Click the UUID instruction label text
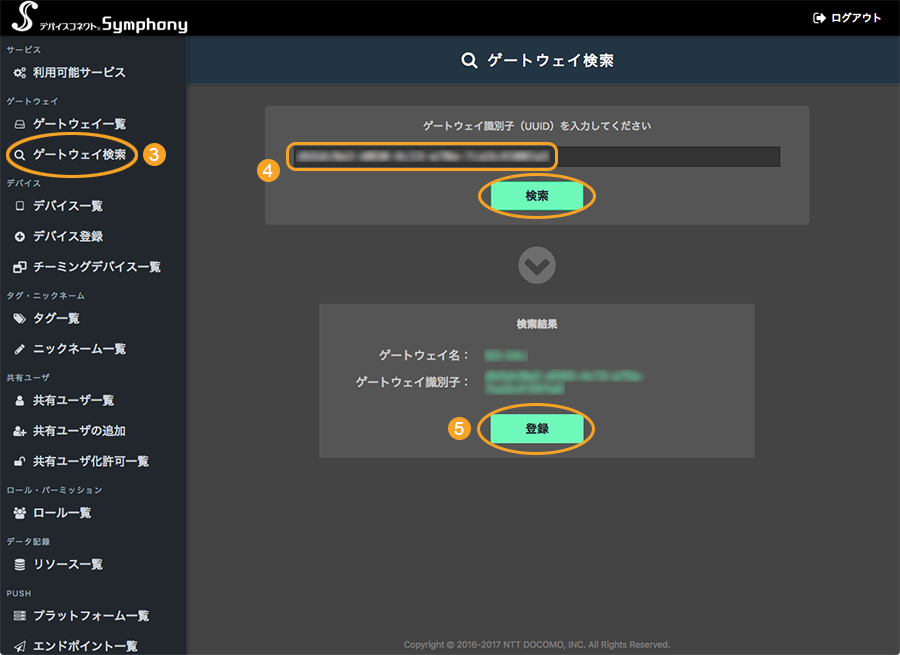The height and width of the screenshot is (655, 900). click(x=537, y=126)
